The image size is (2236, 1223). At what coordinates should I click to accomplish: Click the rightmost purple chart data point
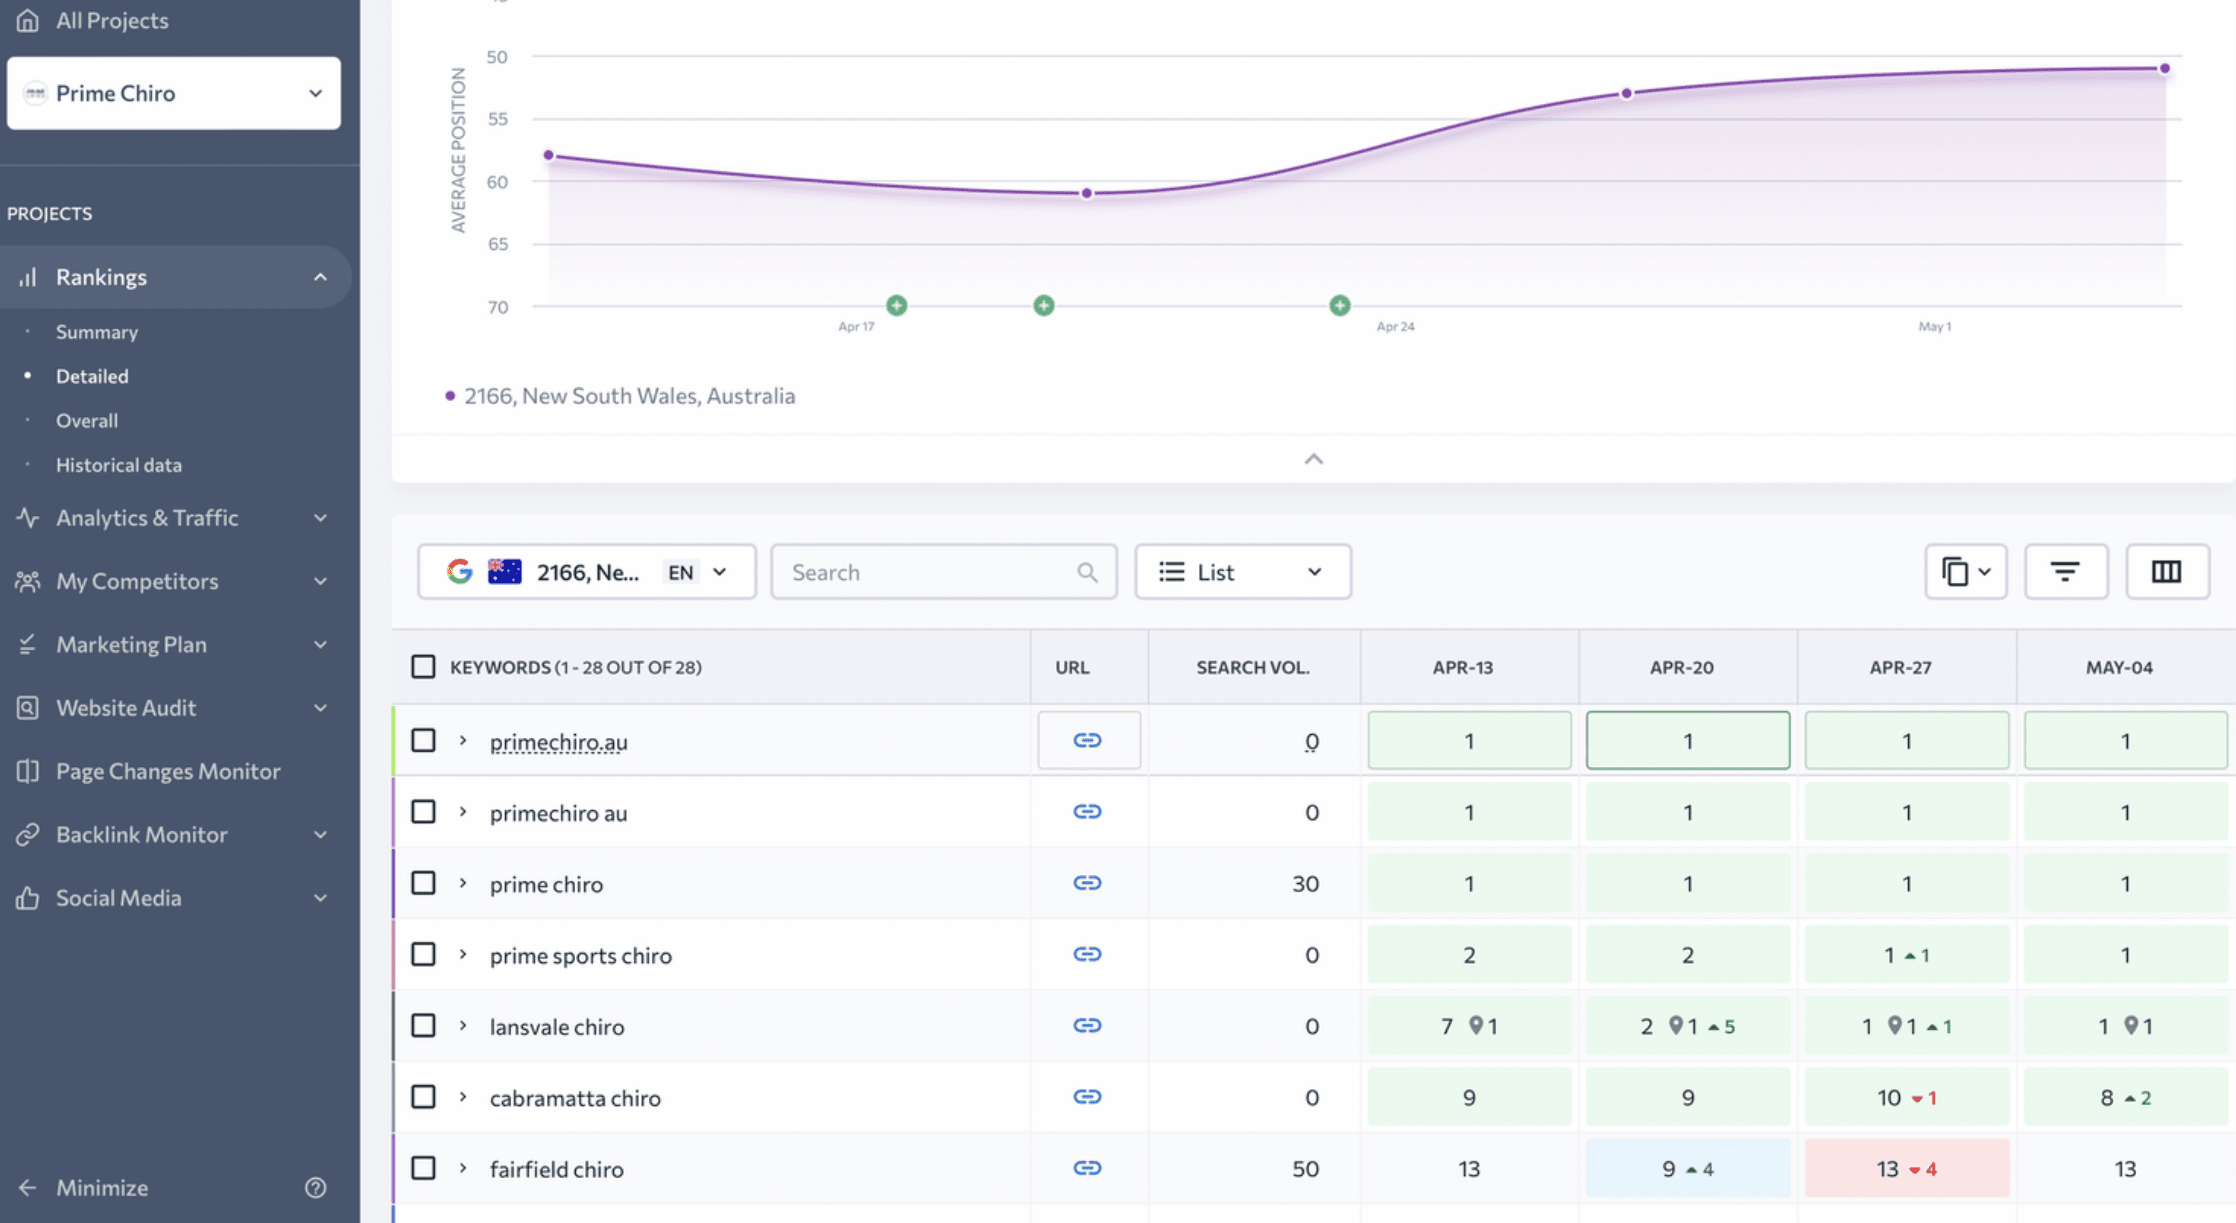[x=2164, y=69]
